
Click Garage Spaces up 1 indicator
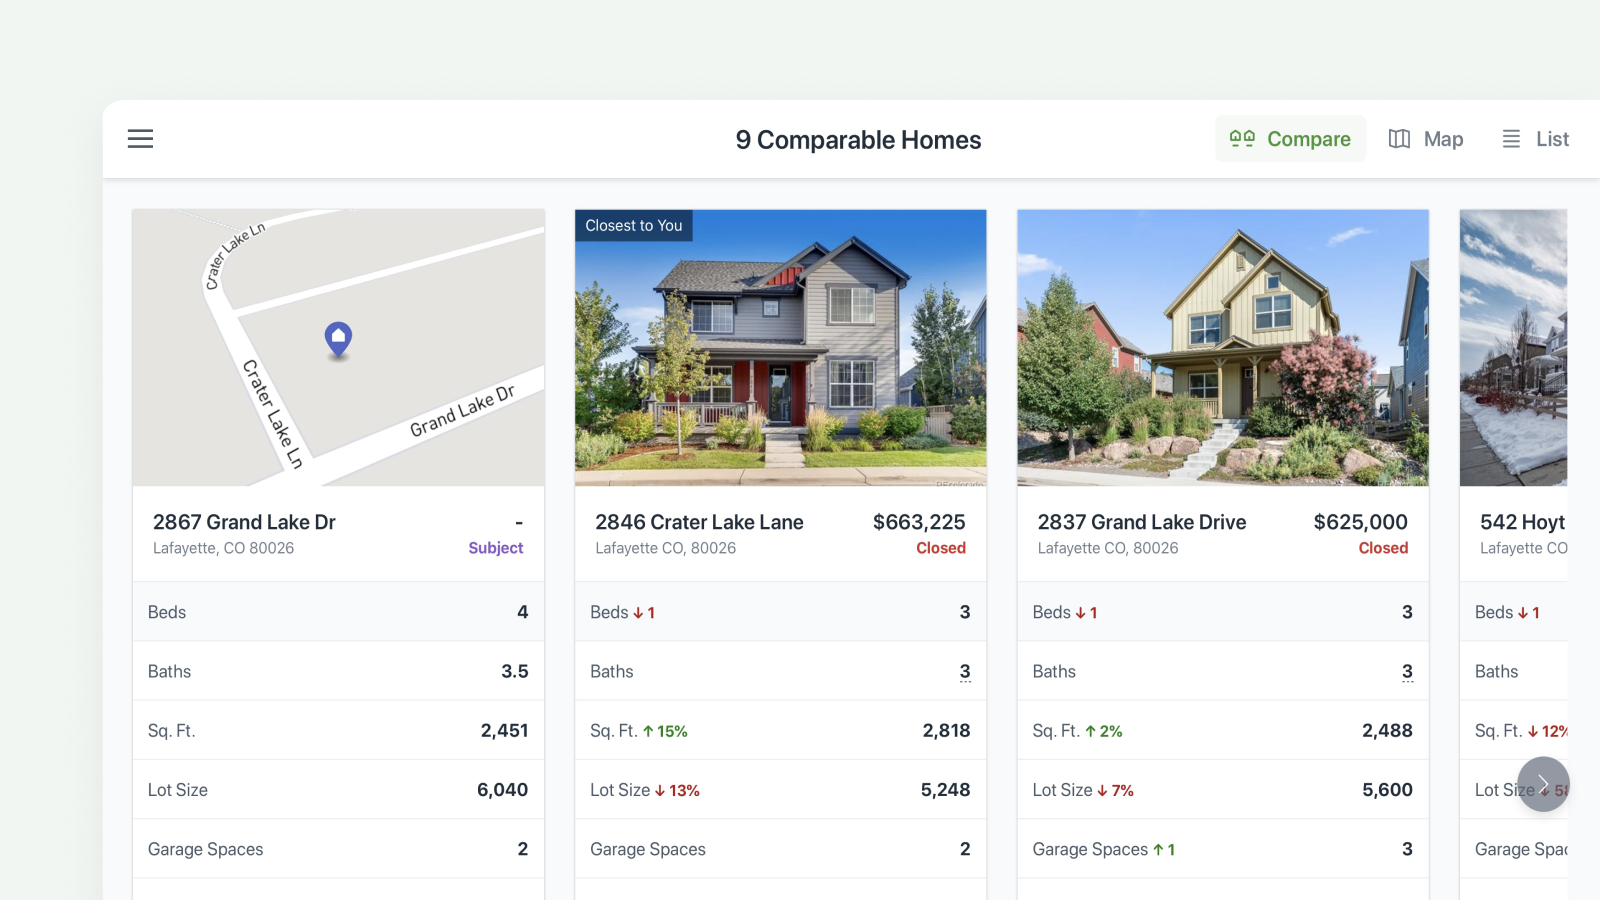click(1164, 849)
